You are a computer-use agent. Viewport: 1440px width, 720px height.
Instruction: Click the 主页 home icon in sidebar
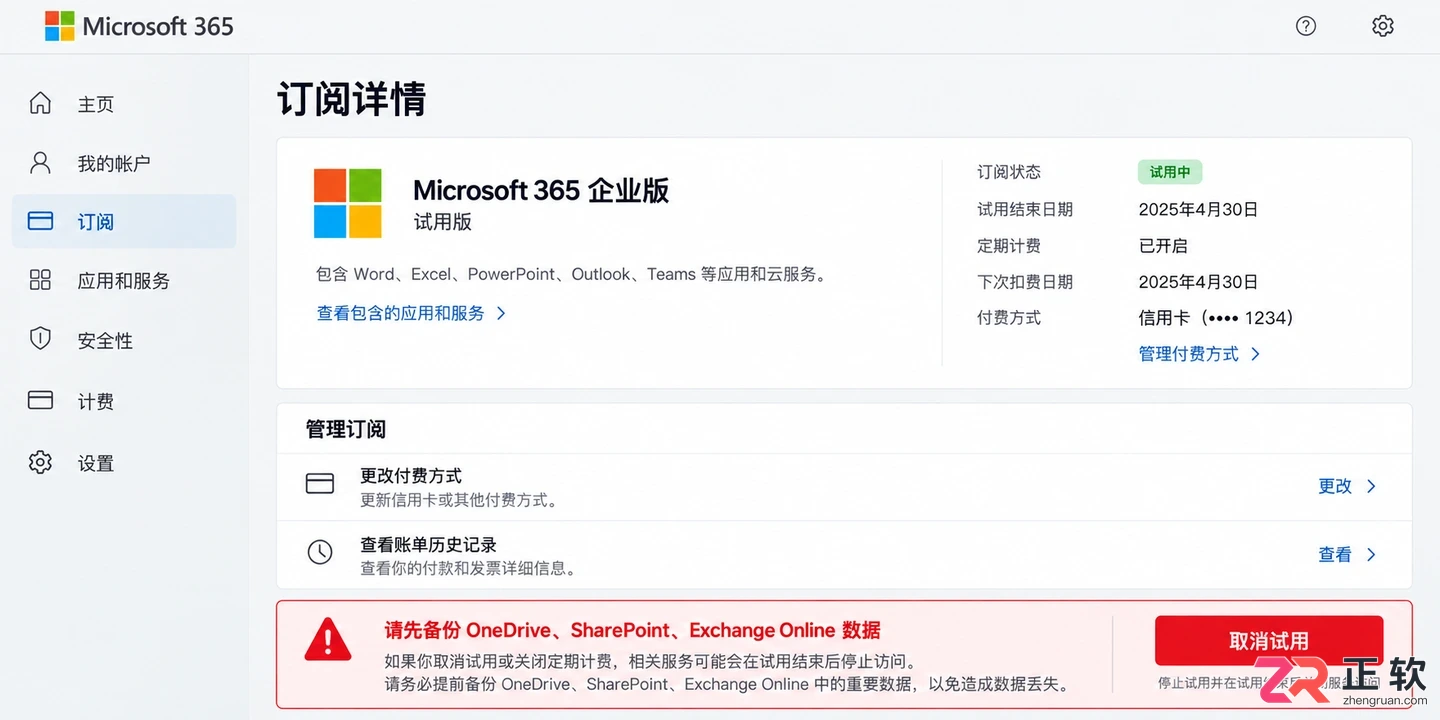click(x=40, y=103)
